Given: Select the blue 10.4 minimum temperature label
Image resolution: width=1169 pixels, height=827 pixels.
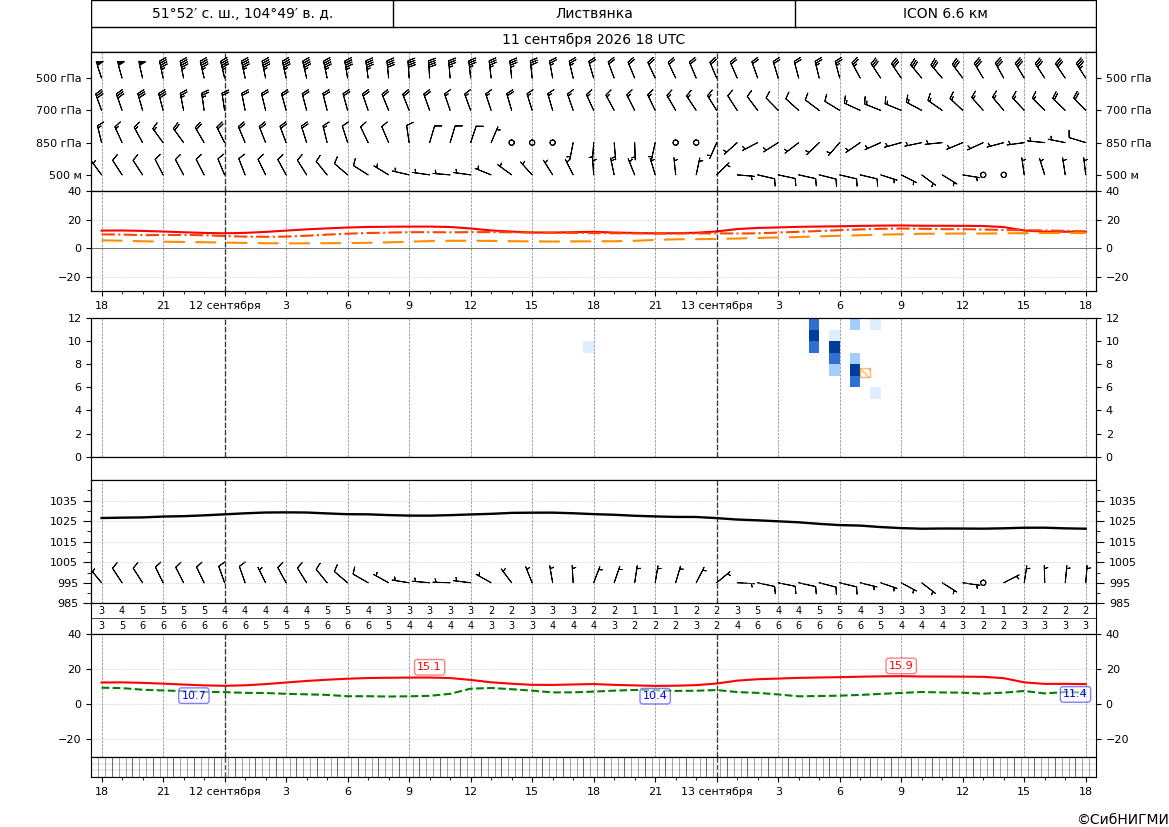Looking at the screenshot, I should [655, 696].
